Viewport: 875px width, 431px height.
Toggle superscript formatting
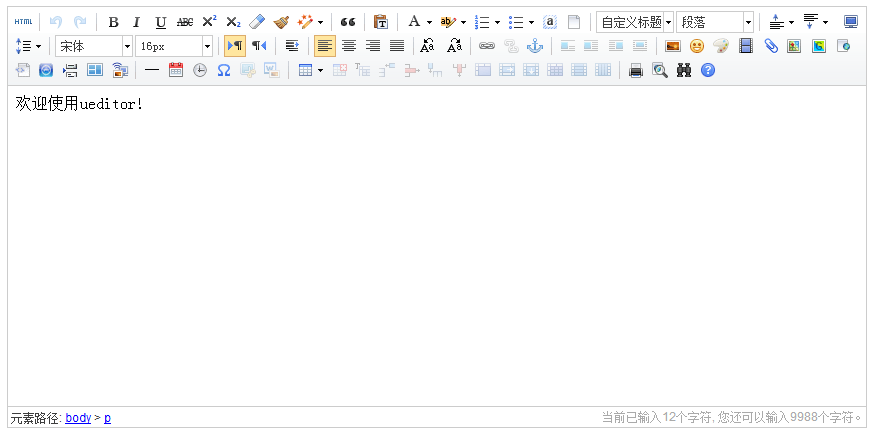click(209, 22)
